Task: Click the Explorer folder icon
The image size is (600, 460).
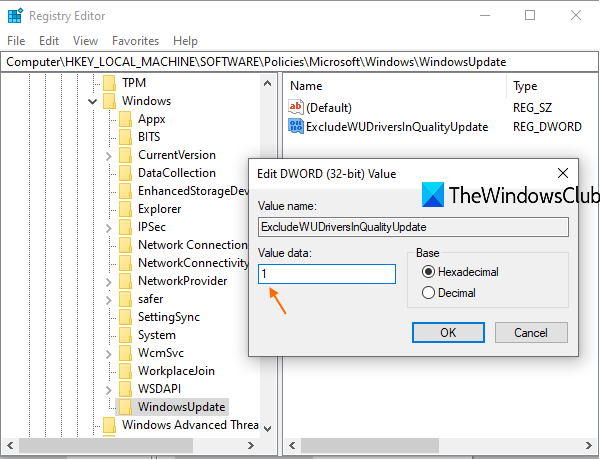Action: click(125, 209)
